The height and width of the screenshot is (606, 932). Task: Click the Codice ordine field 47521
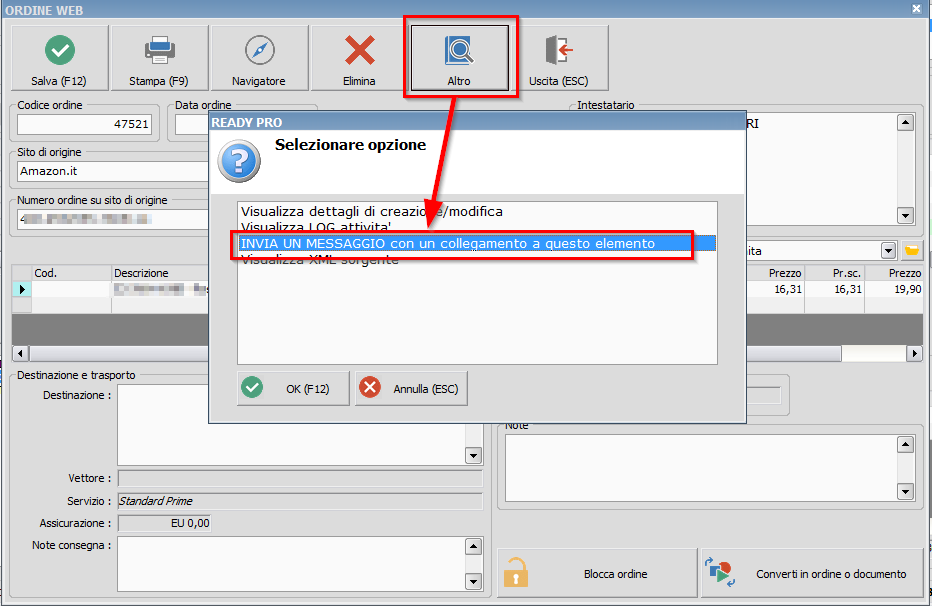click(x=84, y=124)
